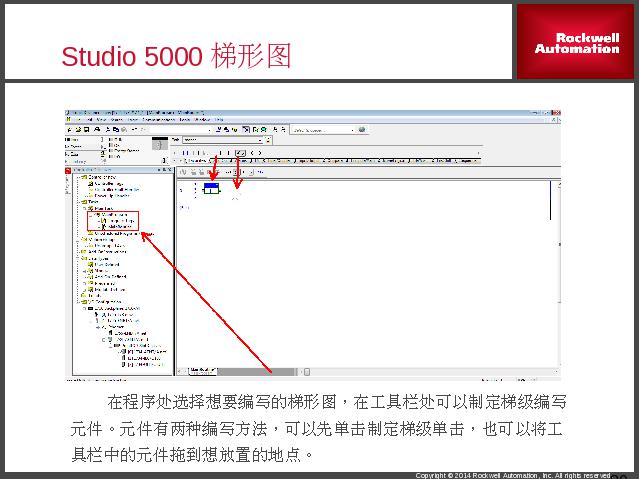
Task: Open the Logic menu
Action: [133, 120]
